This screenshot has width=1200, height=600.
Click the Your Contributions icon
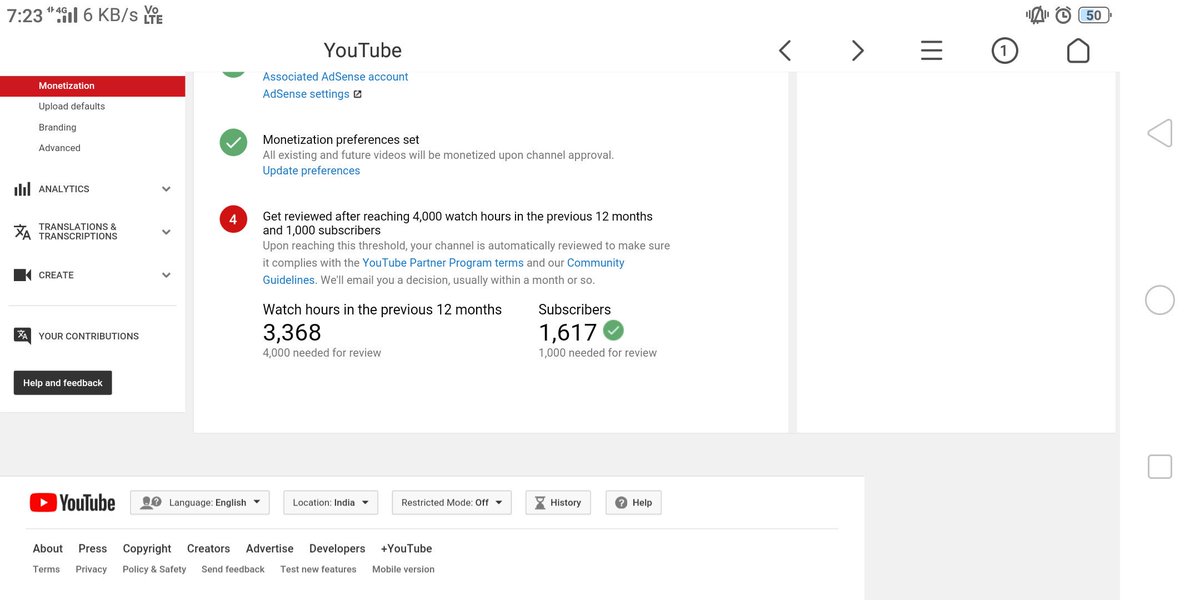[x=22, y=336]
